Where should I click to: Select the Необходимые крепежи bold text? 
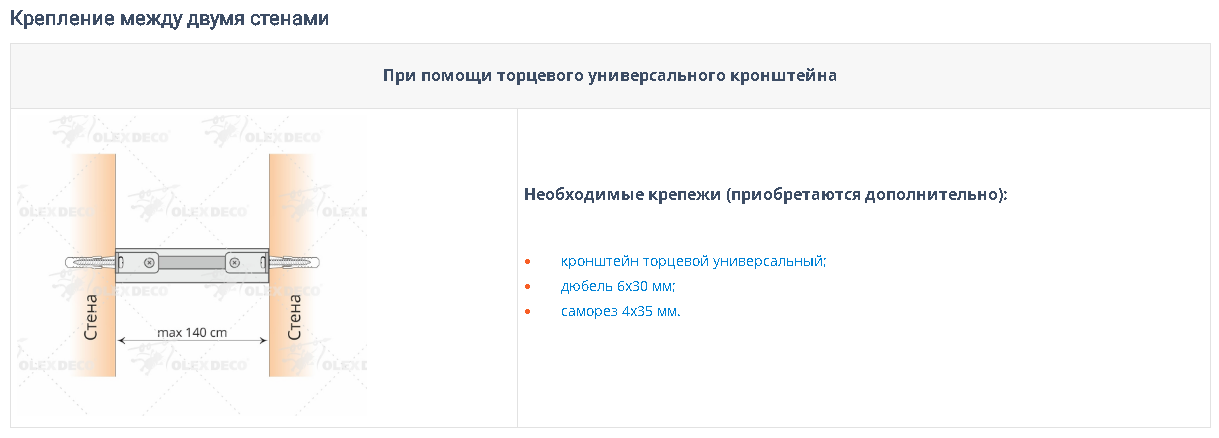(766, 194)
